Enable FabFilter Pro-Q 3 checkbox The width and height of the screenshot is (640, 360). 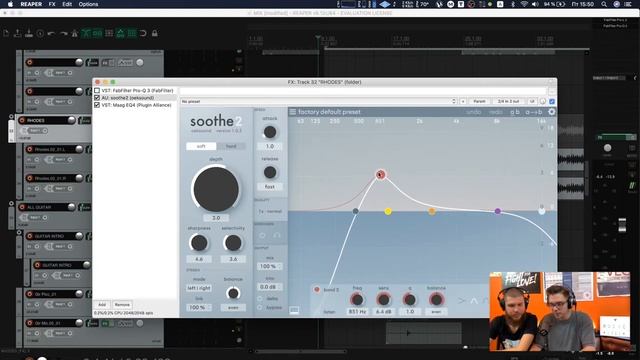(97, 90)
